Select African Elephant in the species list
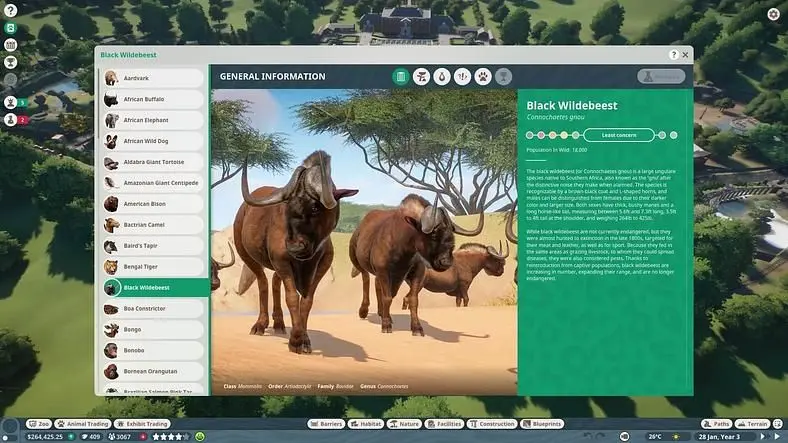788x443 pixels. 153,121
